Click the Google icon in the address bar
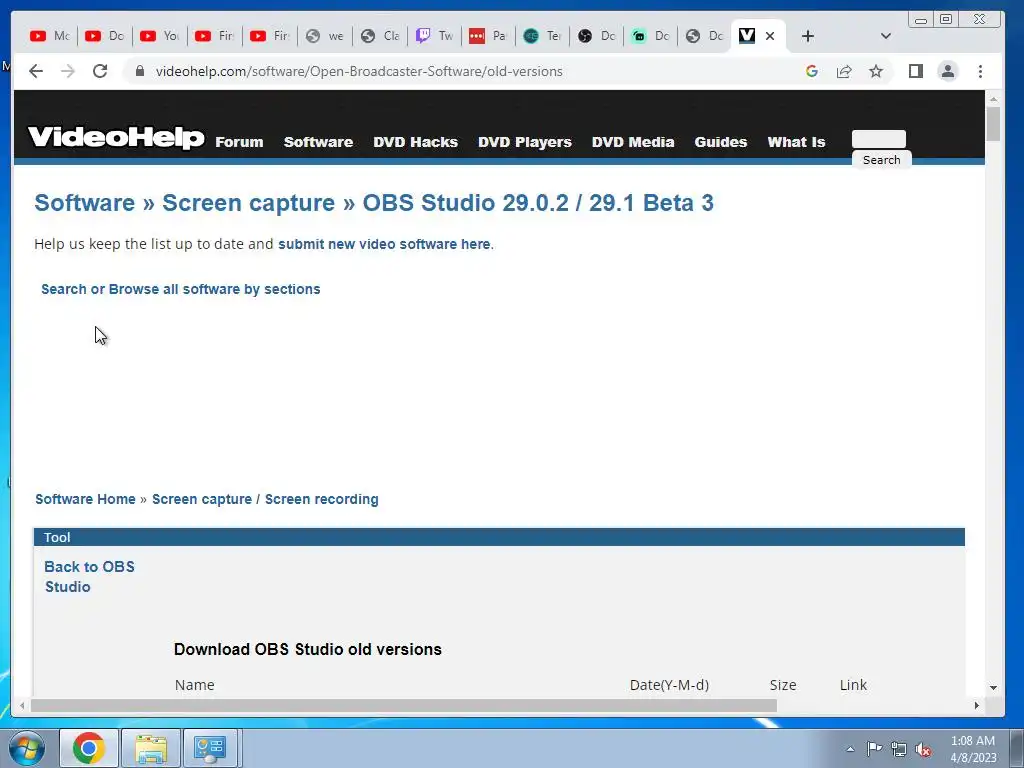This screenshot has width=1024, height=768. 812,71
